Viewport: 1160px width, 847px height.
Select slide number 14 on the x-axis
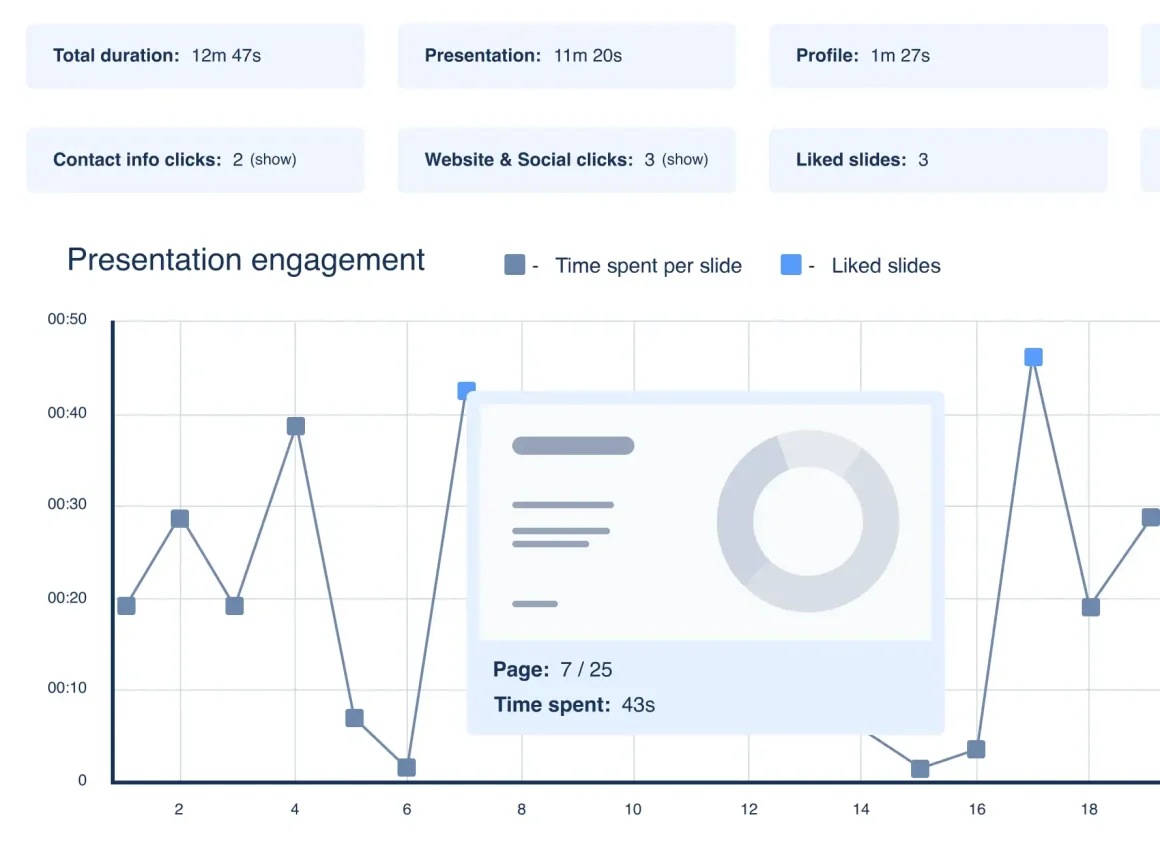click(x=861, y=809)
